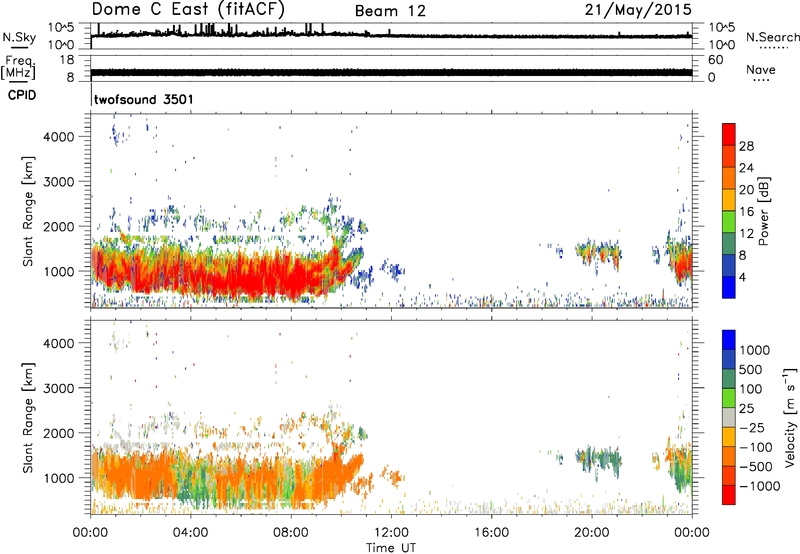The image size is (800, 554).
Task: Click the '4' tick label on the power scale
Action: click(x=742, y=278)
